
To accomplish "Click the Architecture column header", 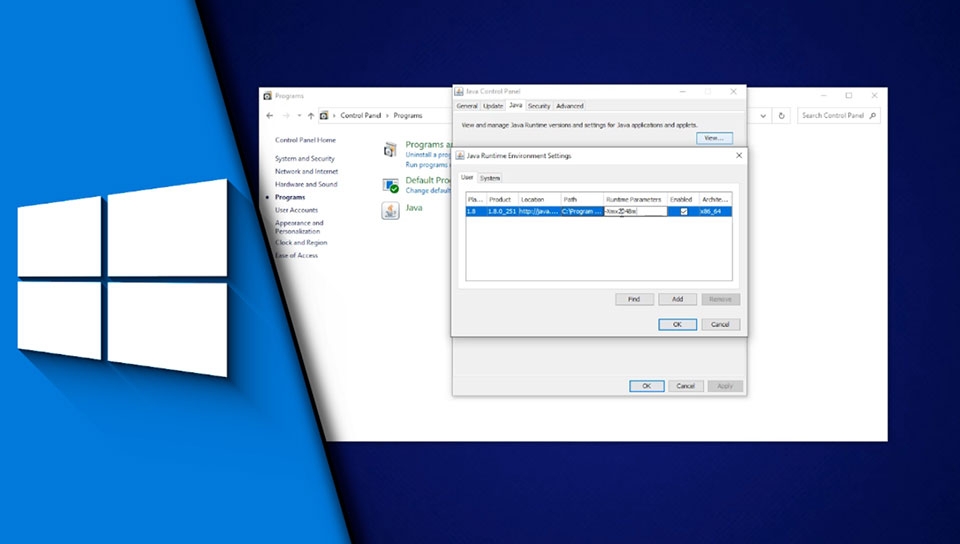I will pos(716,199).
